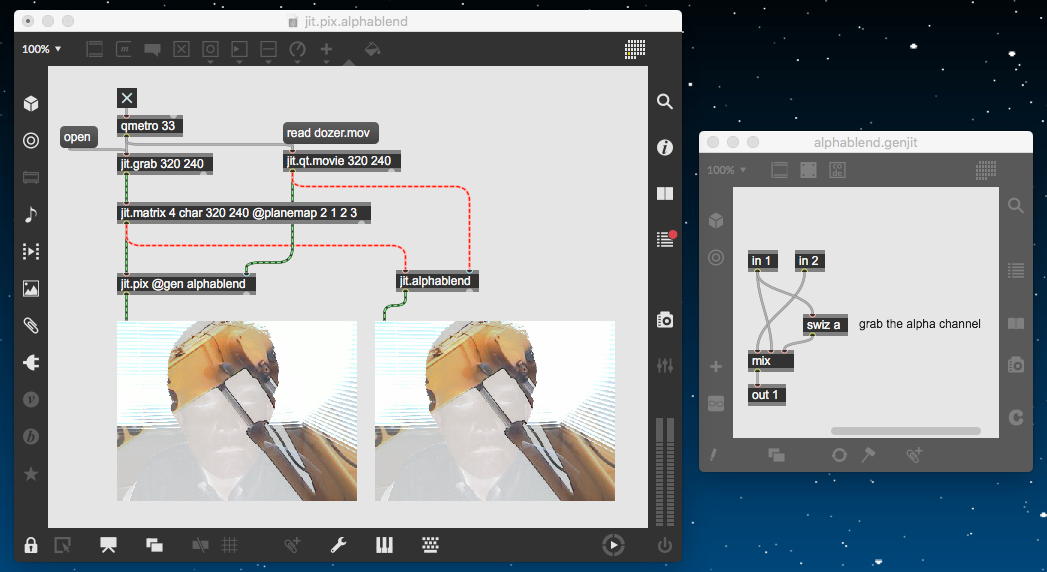Viewport: 1047px width, 572px height.
Task: Click the right video preview under jit.alphablend
Action: [495, 410]
